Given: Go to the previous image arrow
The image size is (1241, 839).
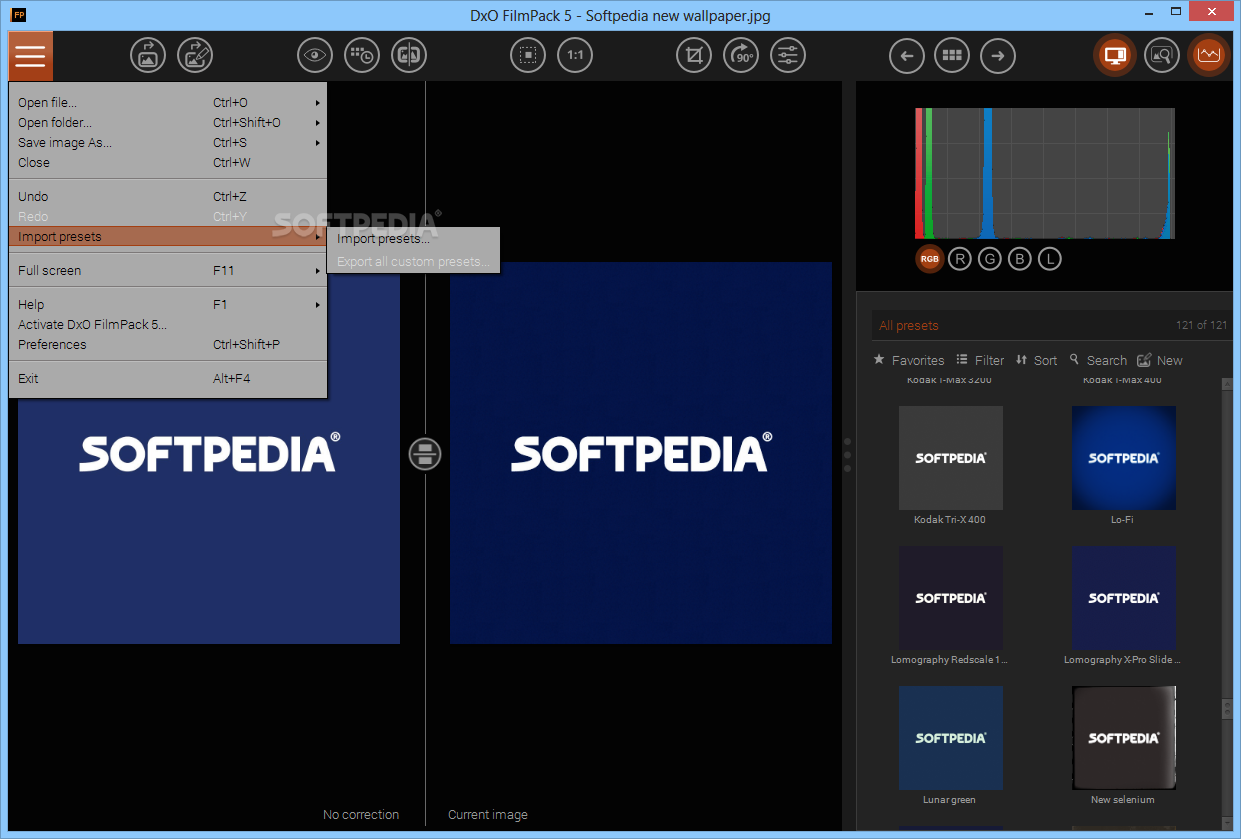Looking at the screenshot, I should point(907,55).
